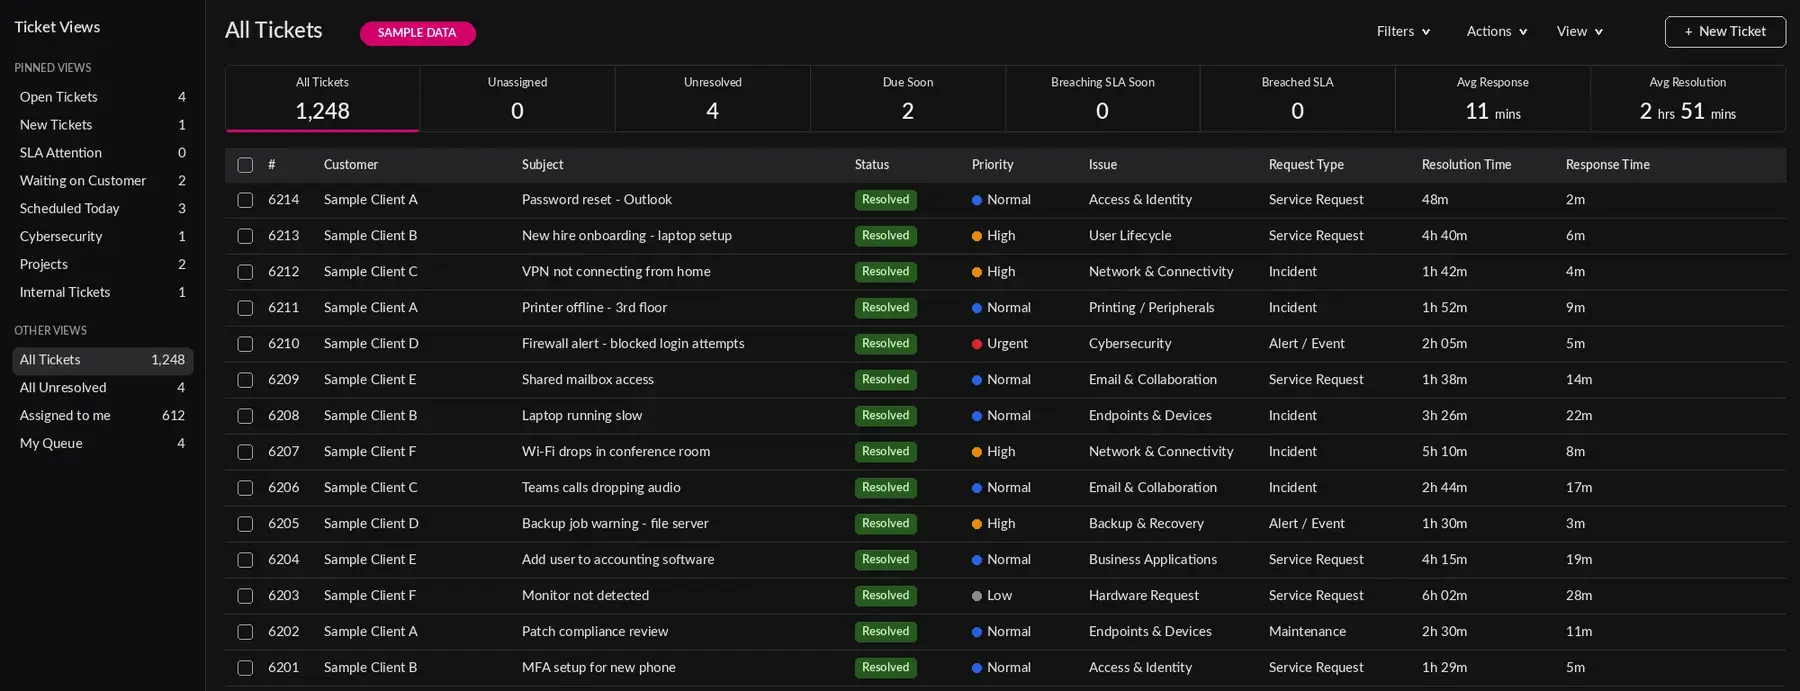Sort by the Request Type column header
1800x691 pixels.
[x=1306, y=165]
